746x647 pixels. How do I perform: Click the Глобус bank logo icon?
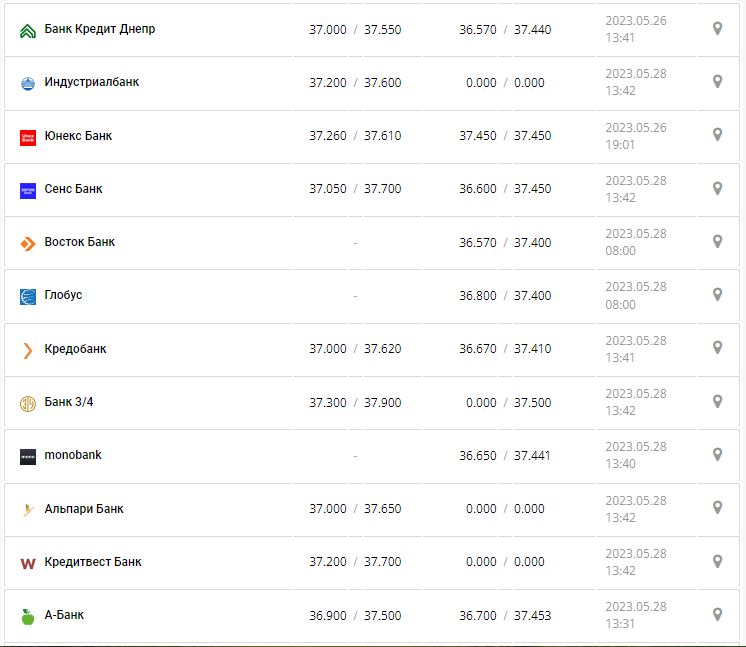pos(28,296)
